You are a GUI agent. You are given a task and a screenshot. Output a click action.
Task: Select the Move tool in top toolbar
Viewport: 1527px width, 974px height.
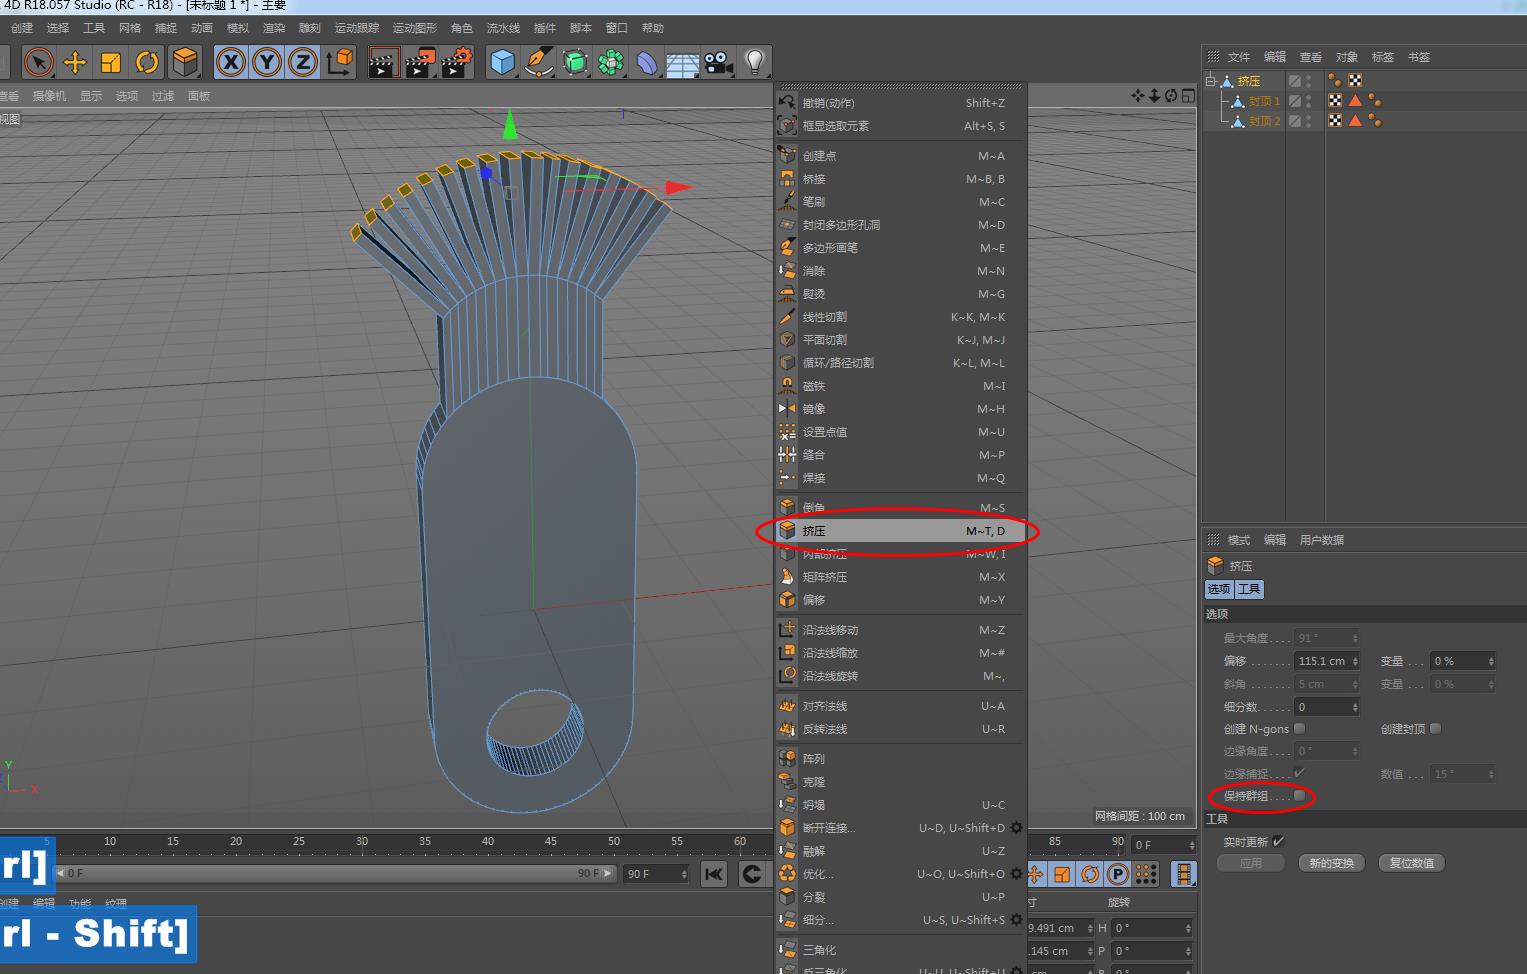coord(75,63)
